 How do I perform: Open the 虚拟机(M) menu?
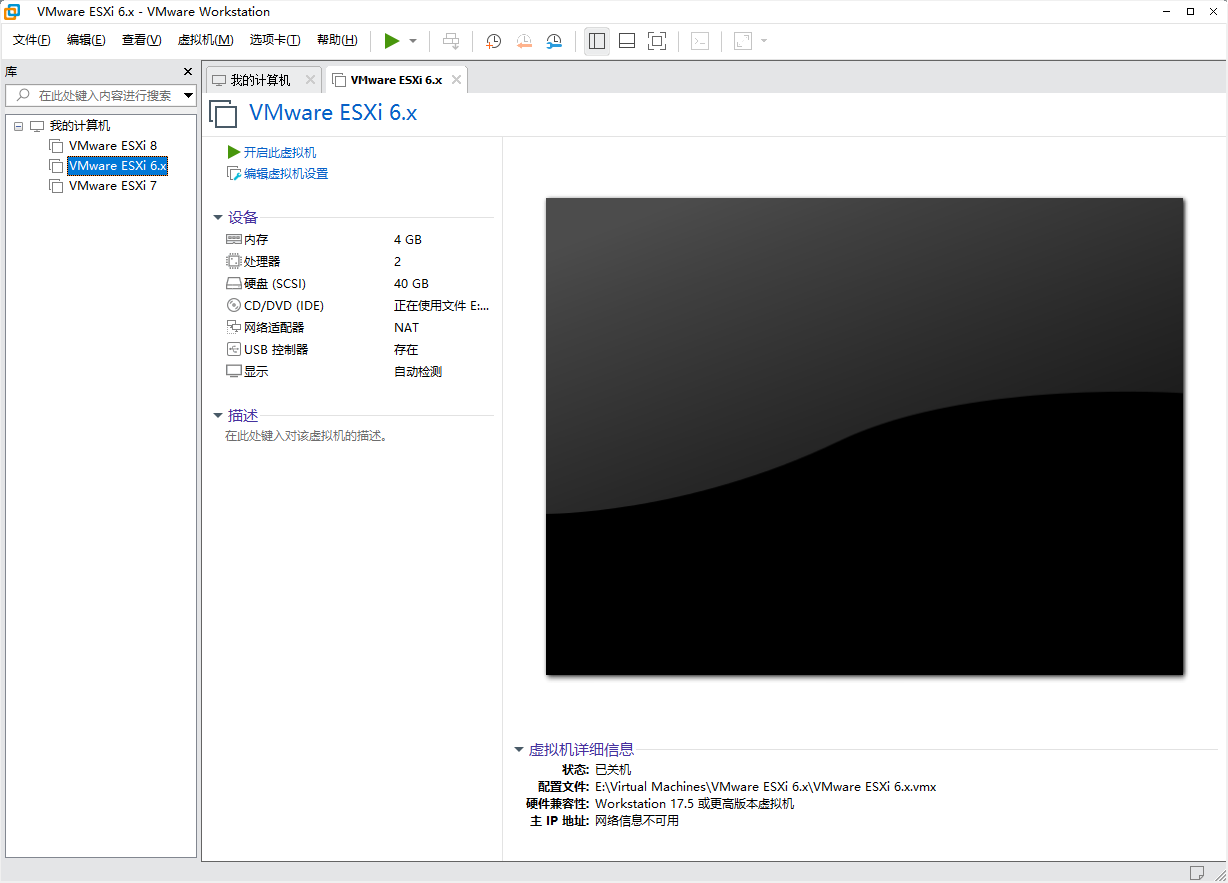point(205,40)
